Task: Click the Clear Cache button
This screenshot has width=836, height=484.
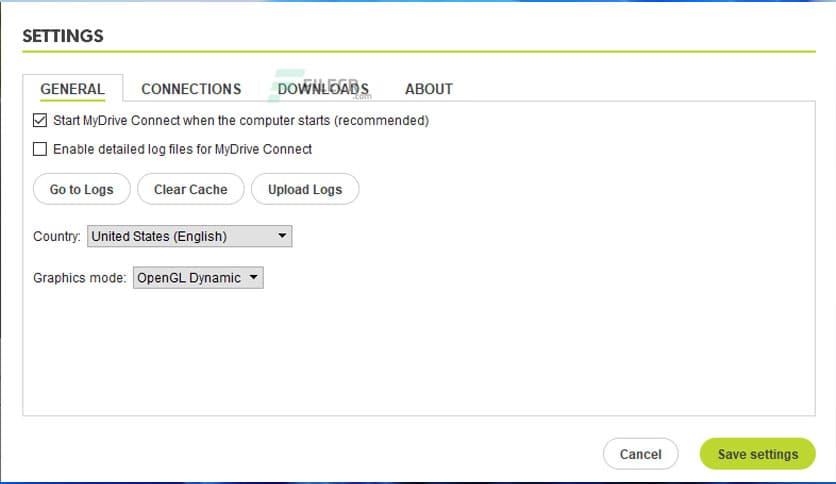Action: pyautogui.click(x=190, y=189)
